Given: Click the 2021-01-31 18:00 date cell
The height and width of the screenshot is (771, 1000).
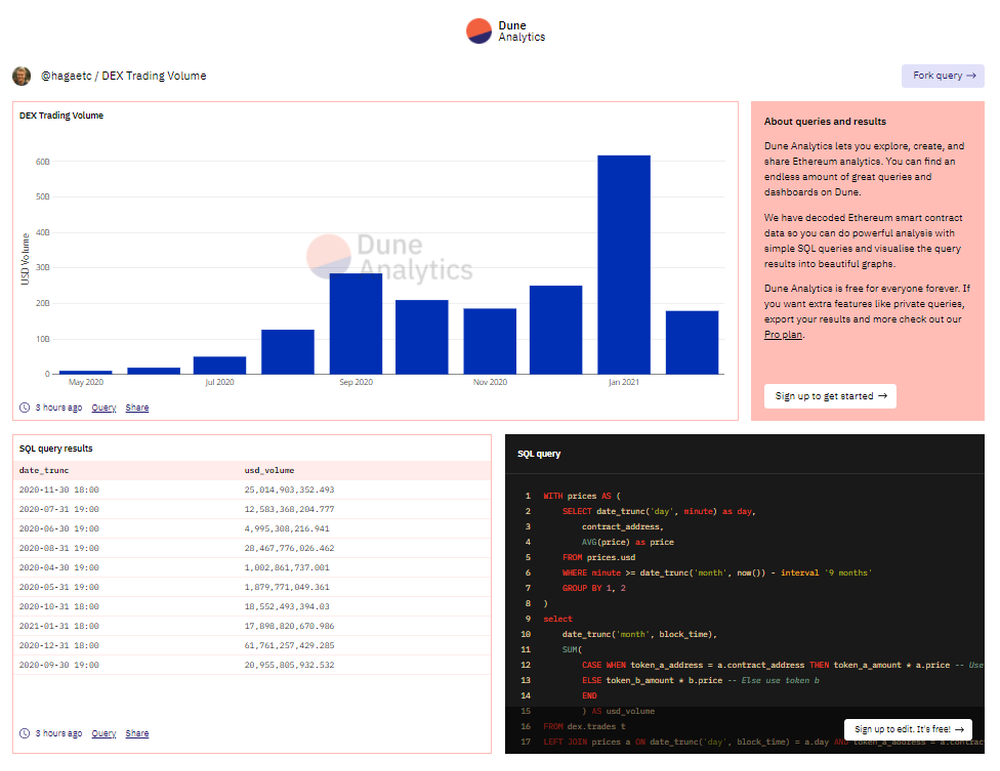Looking at the screenshot, I should pyautogui.click(x=59, y=626).
